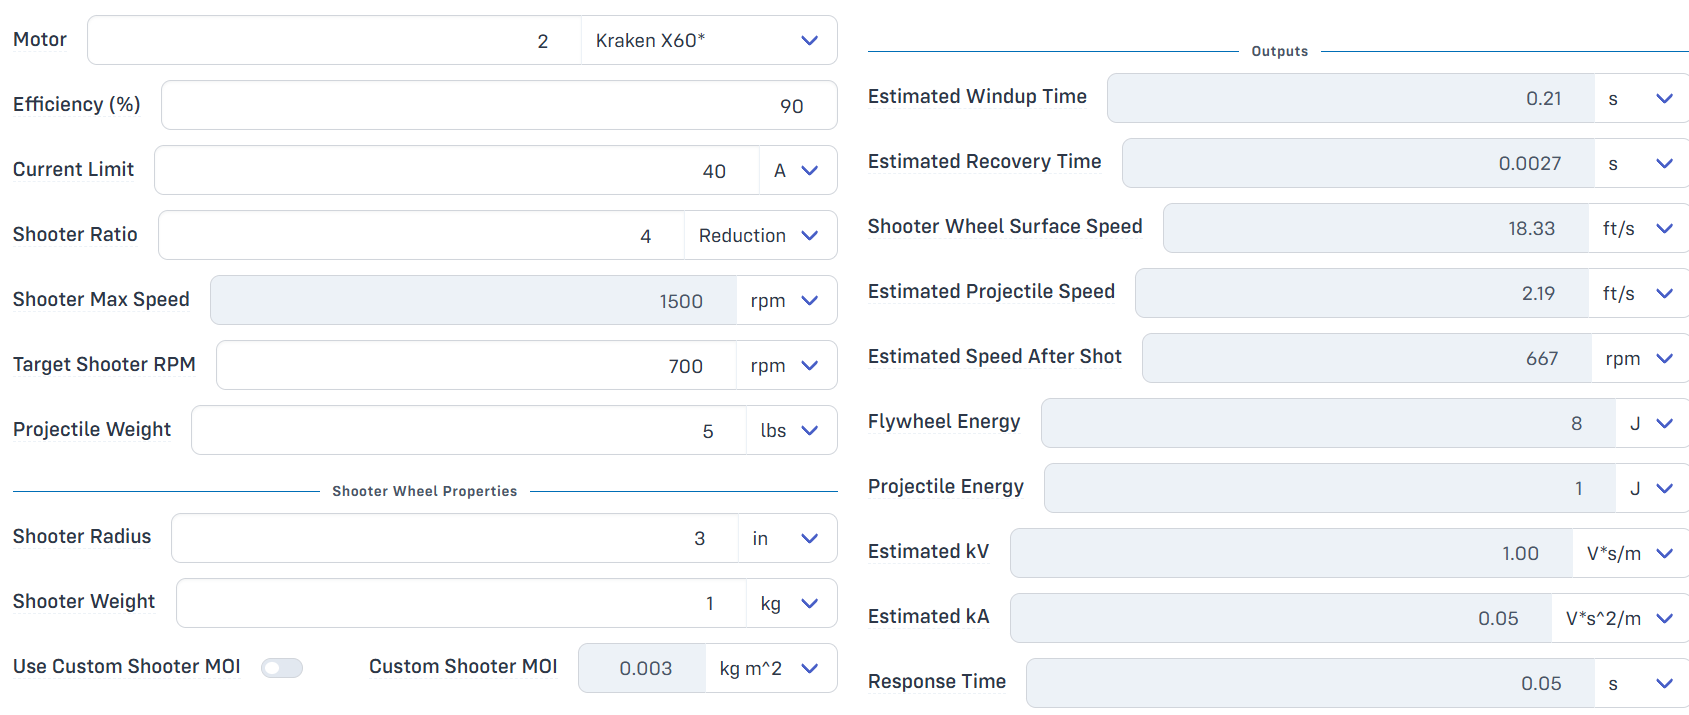The width and height of the screenshot is (1689, 715).
Task: Click the motor count input field
Action: point(335,40)
